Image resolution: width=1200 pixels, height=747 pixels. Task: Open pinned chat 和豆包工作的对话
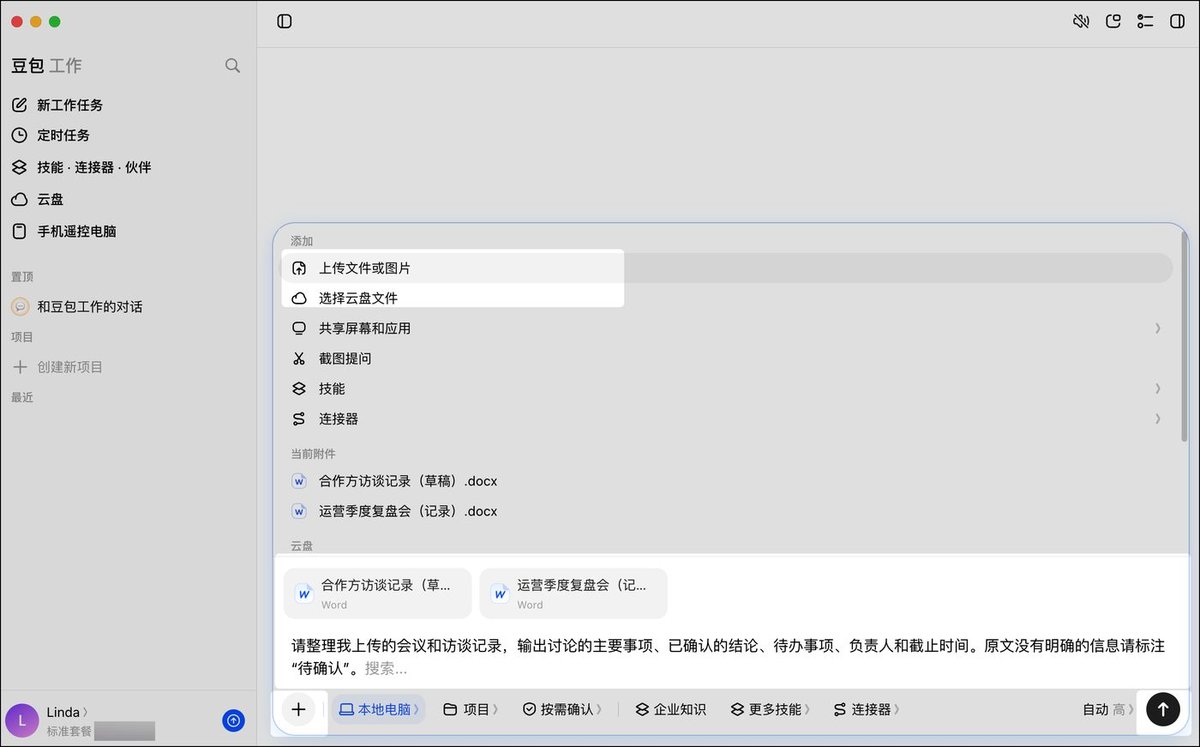[128, 307]
